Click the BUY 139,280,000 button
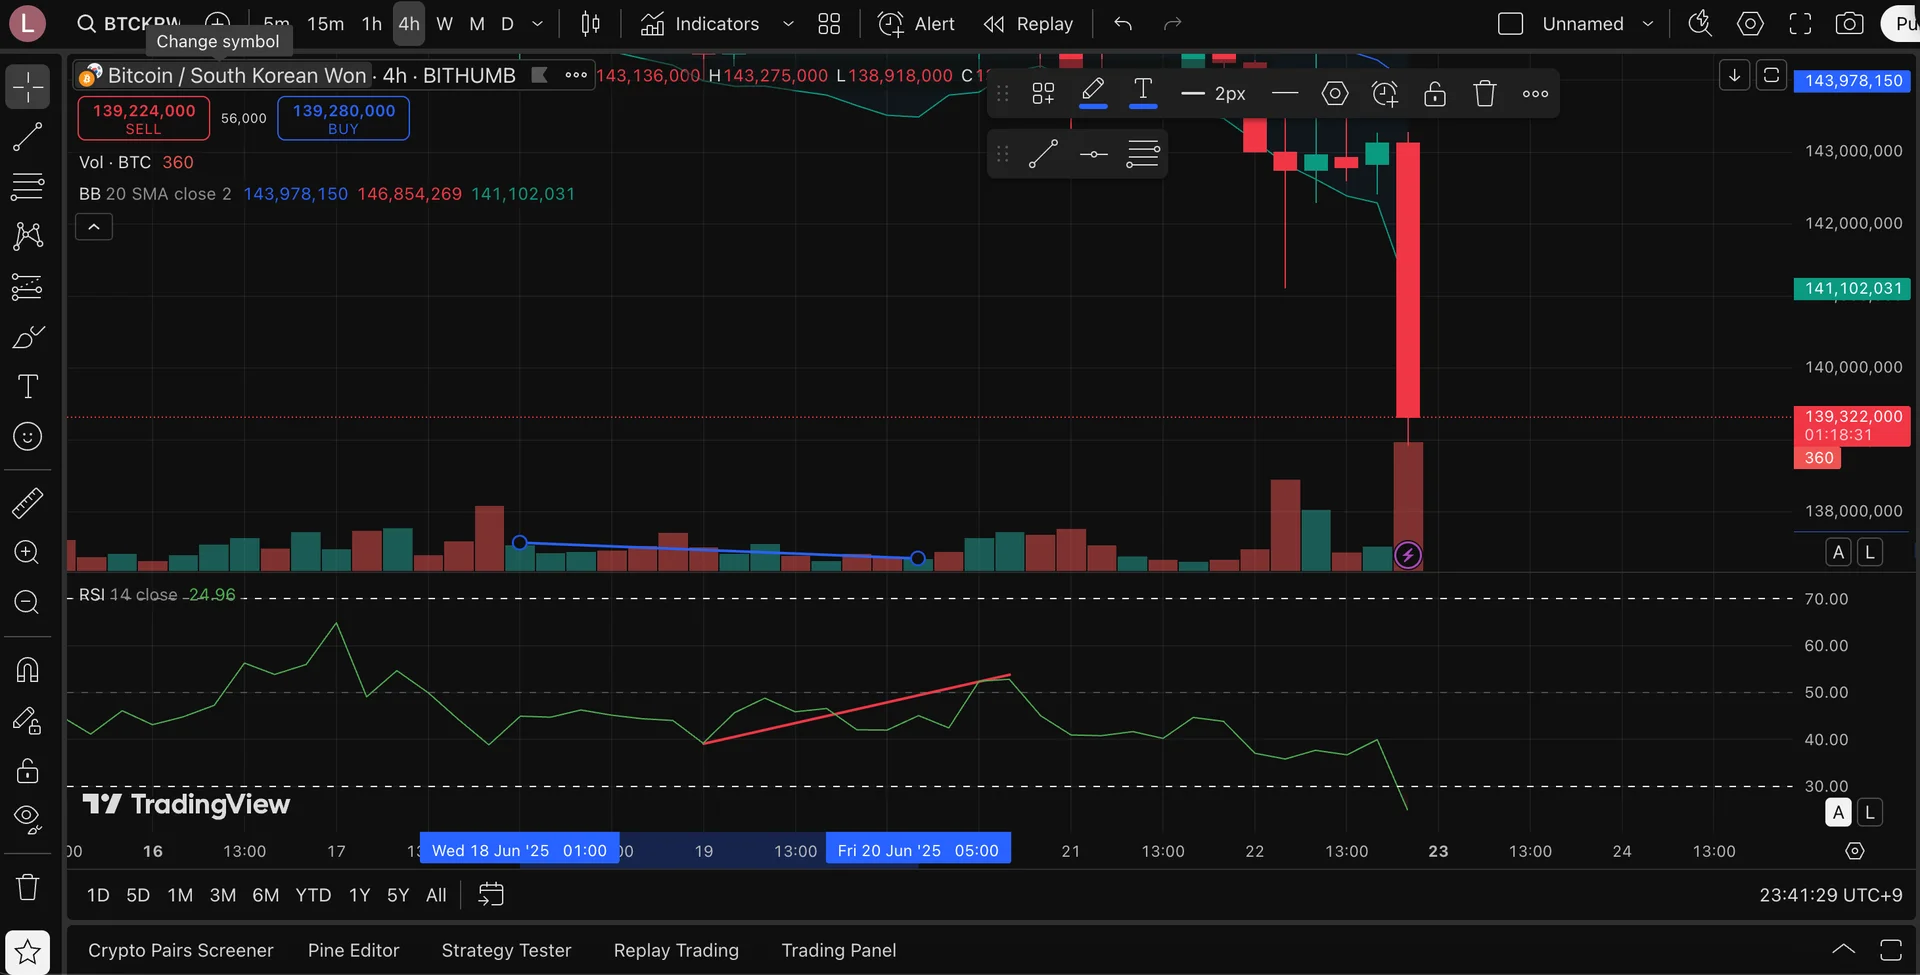This screenshot has height=975, width=1920. point(343,118)
